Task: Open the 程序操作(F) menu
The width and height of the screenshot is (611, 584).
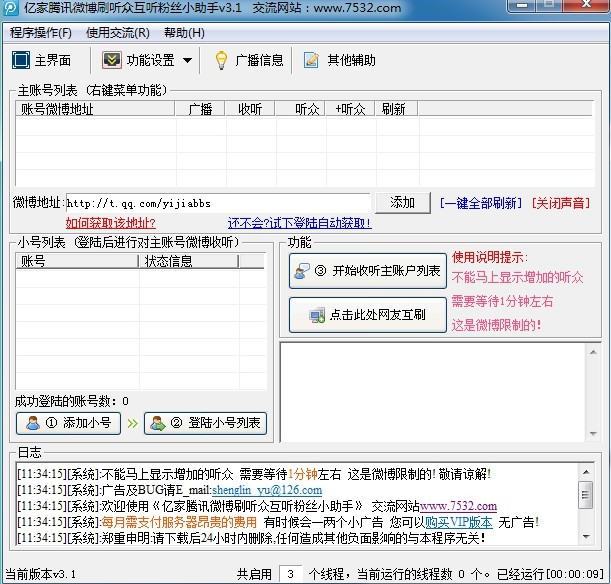Action: pyautogui.click(x=41, y=33)
